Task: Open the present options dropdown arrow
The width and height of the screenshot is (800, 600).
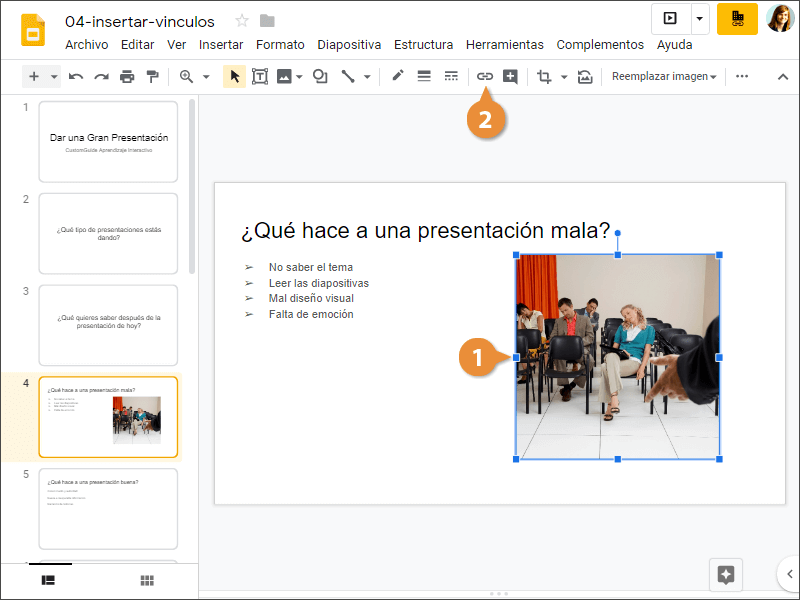Action: (x=699, y=18)
